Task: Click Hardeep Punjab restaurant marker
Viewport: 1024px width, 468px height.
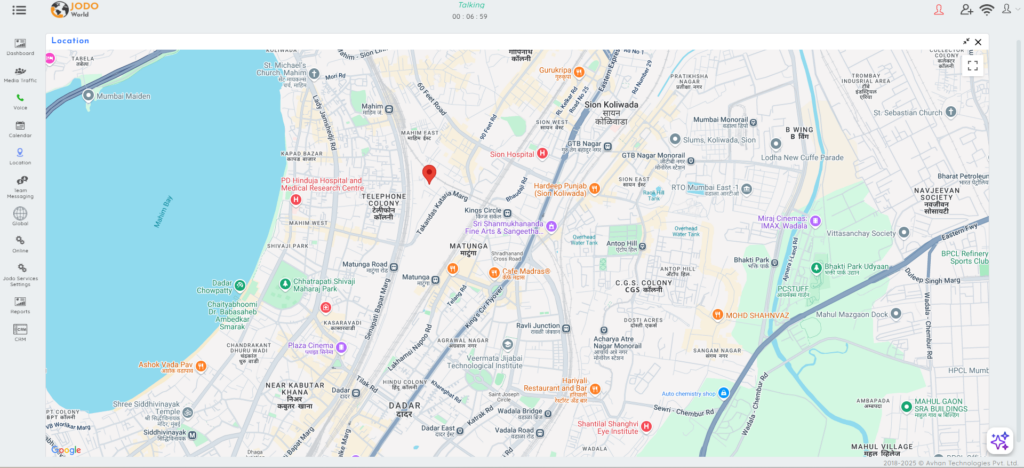Action: (594, 189)
